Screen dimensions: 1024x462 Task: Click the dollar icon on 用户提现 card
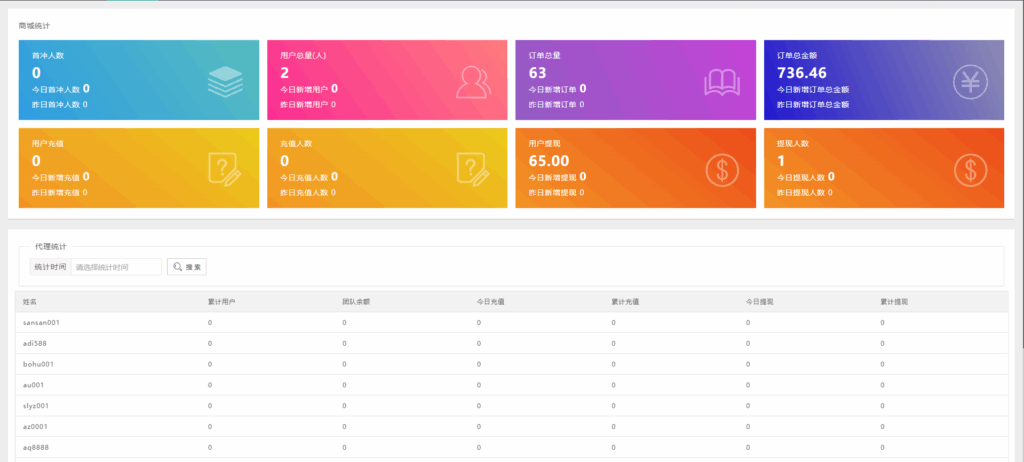(x=722, y=169)
